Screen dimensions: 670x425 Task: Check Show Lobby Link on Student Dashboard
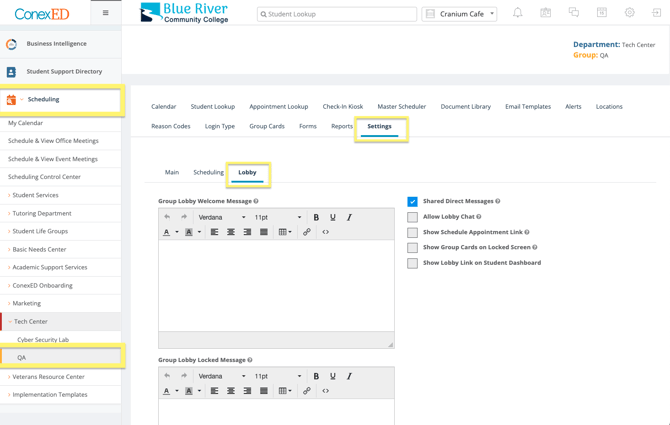coord(412,263)
